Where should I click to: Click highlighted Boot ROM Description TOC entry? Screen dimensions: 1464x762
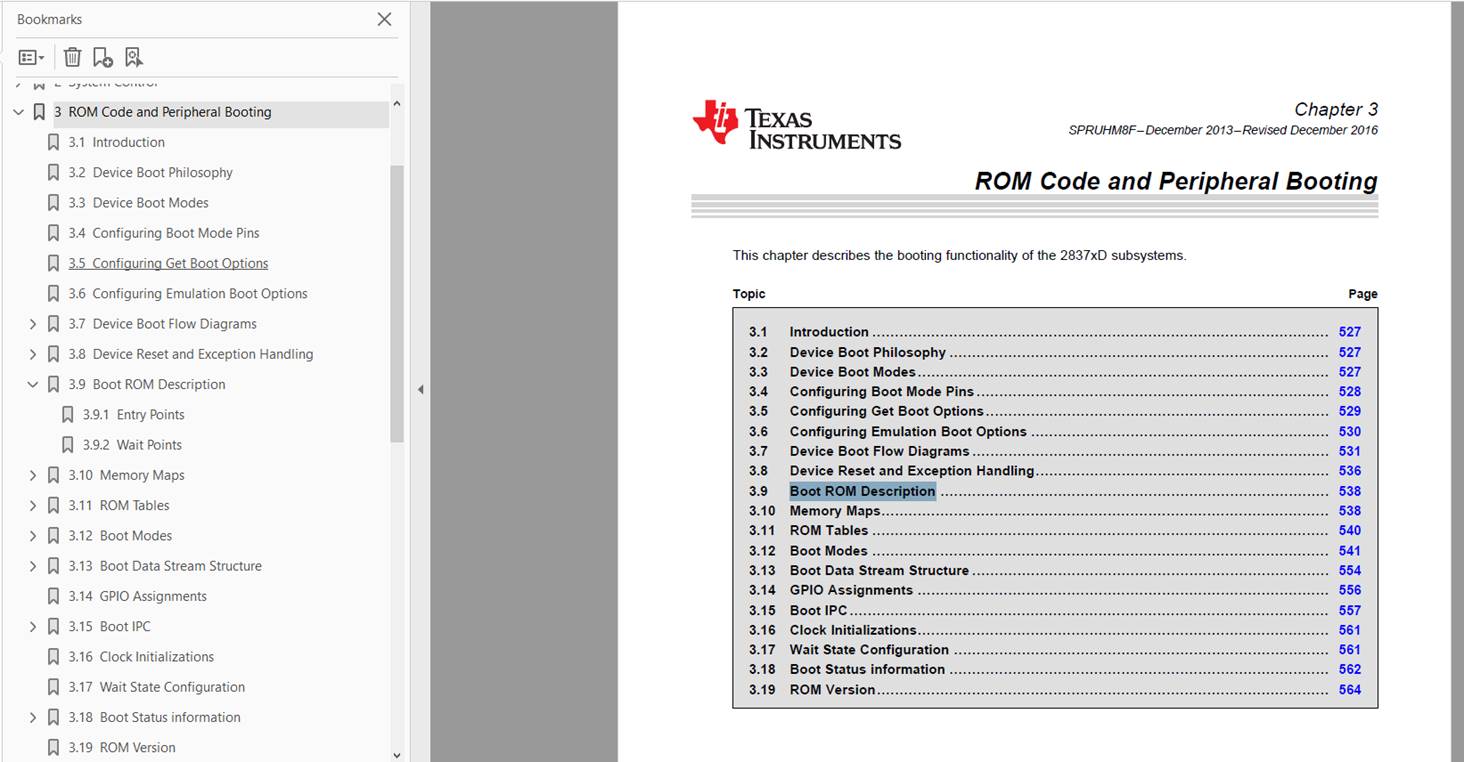click(x=862, y=491)
